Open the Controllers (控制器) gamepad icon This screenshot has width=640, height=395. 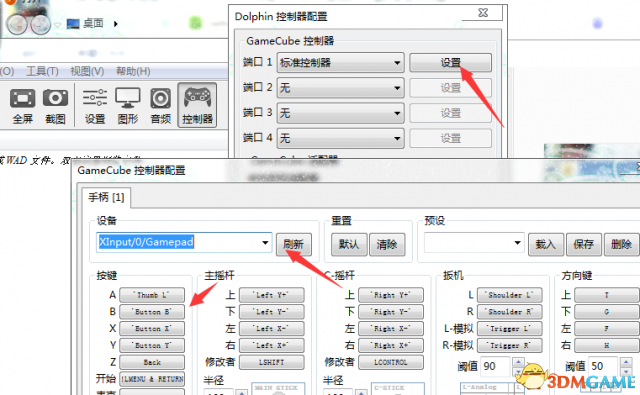pos(197,105)
